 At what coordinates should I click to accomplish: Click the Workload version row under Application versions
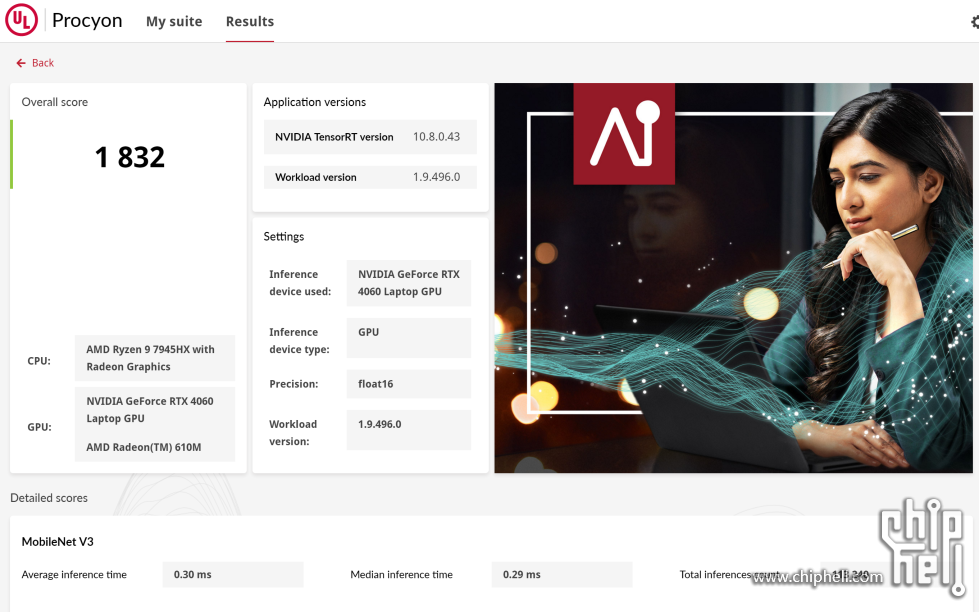[x=370, y=177]
